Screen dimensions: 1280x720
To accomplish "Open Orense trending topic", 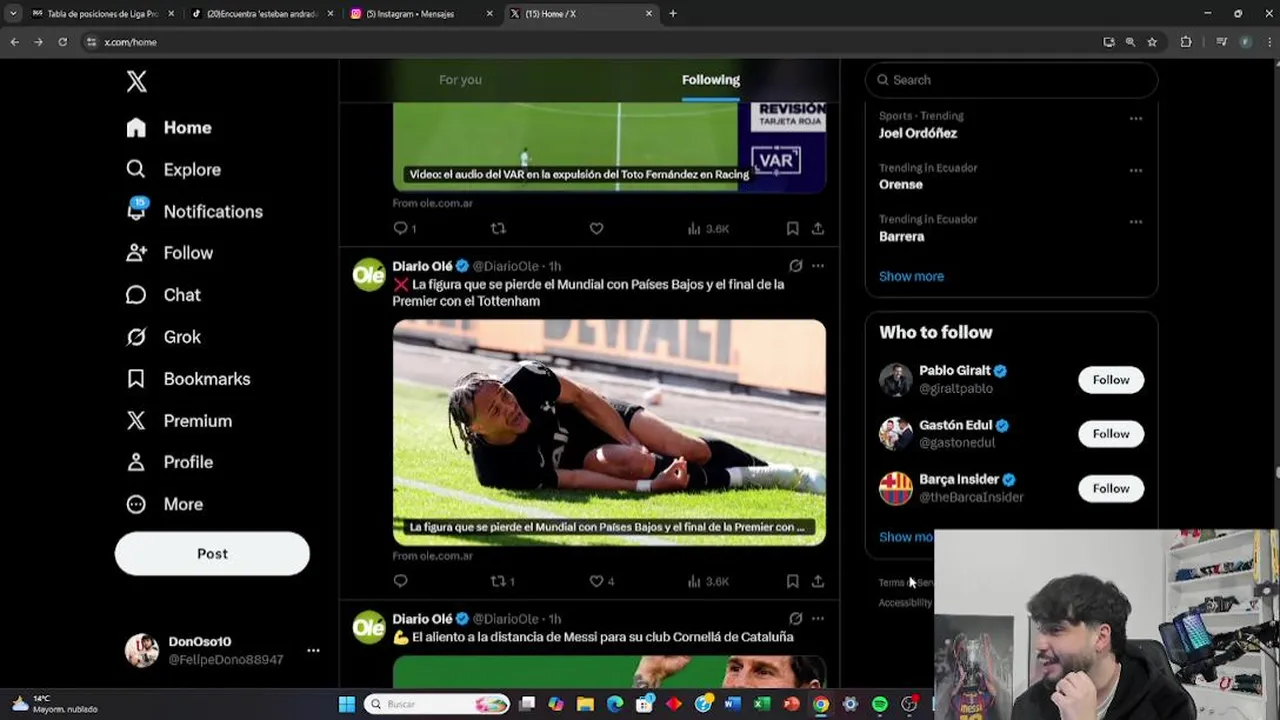I will point(901,185).
